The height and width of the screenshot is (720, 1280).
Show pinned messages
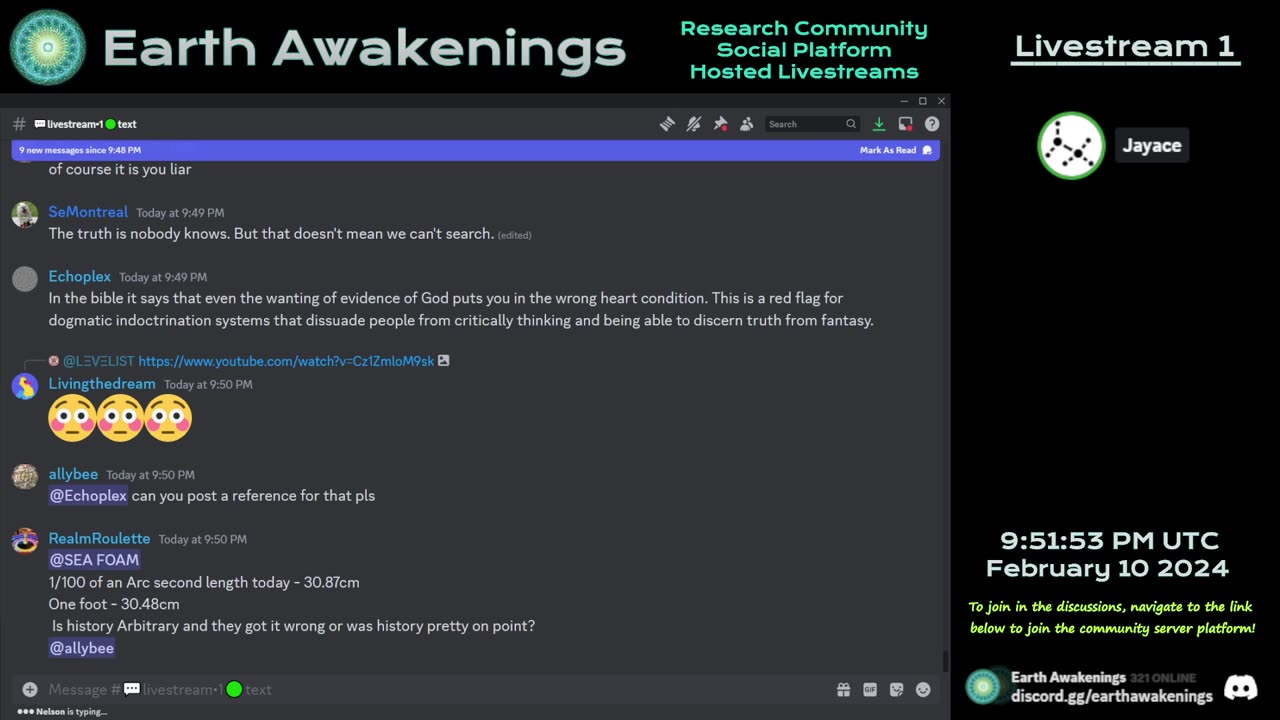pyautogui.click(x=720, y=124)
